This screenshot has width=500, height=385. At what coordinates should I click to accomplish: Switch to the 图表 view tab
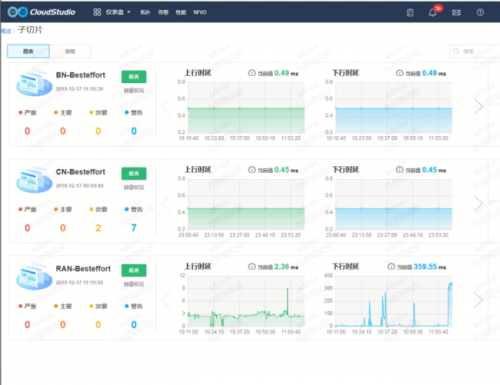click(x=29, y=51)
